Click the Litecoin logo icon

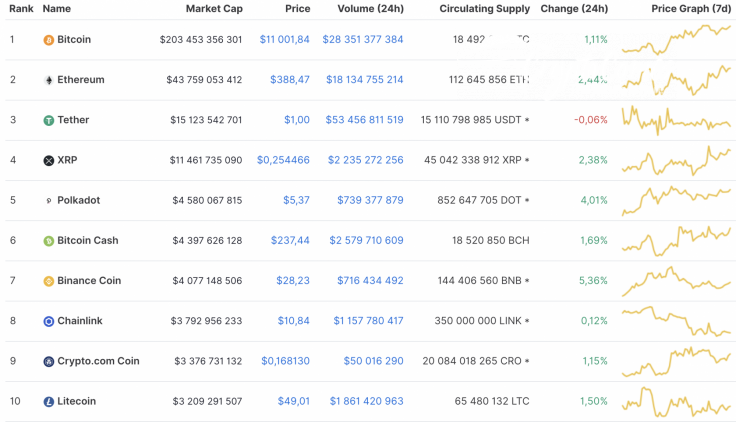click(49, 402)
